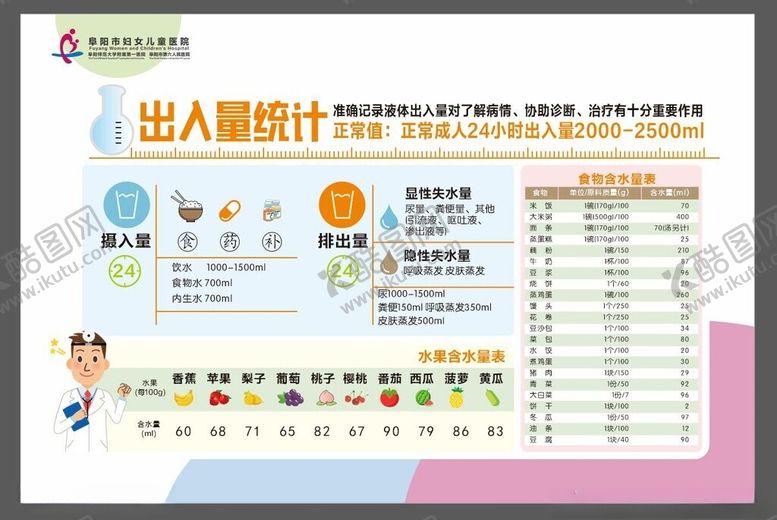777x520 pixels.
Task: Click the 皮肤蒸发500ml line
Action: pos(411,321)
